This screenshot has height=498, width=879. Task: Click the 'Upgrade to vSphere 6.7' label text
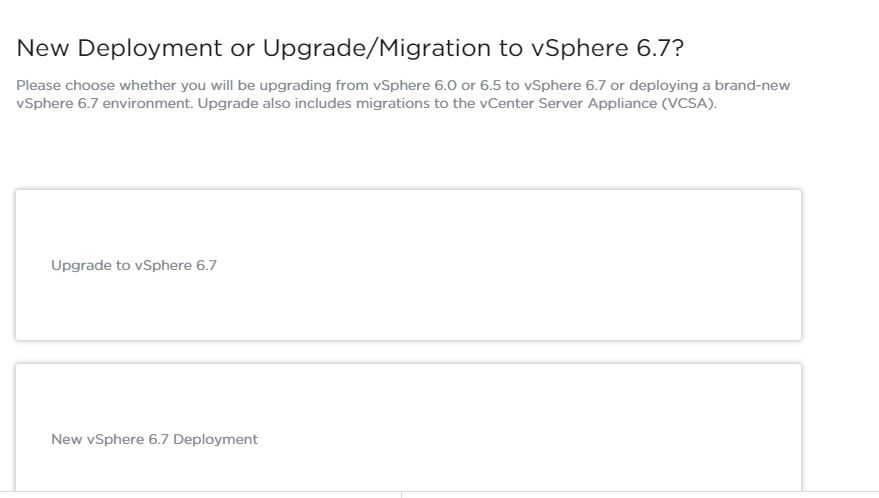pos(133,266)
